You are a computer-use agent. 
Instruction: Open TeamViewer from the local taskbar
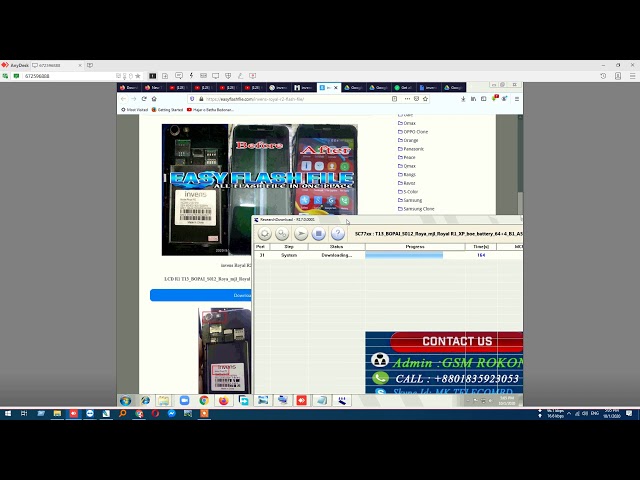[x=90, y=414]
